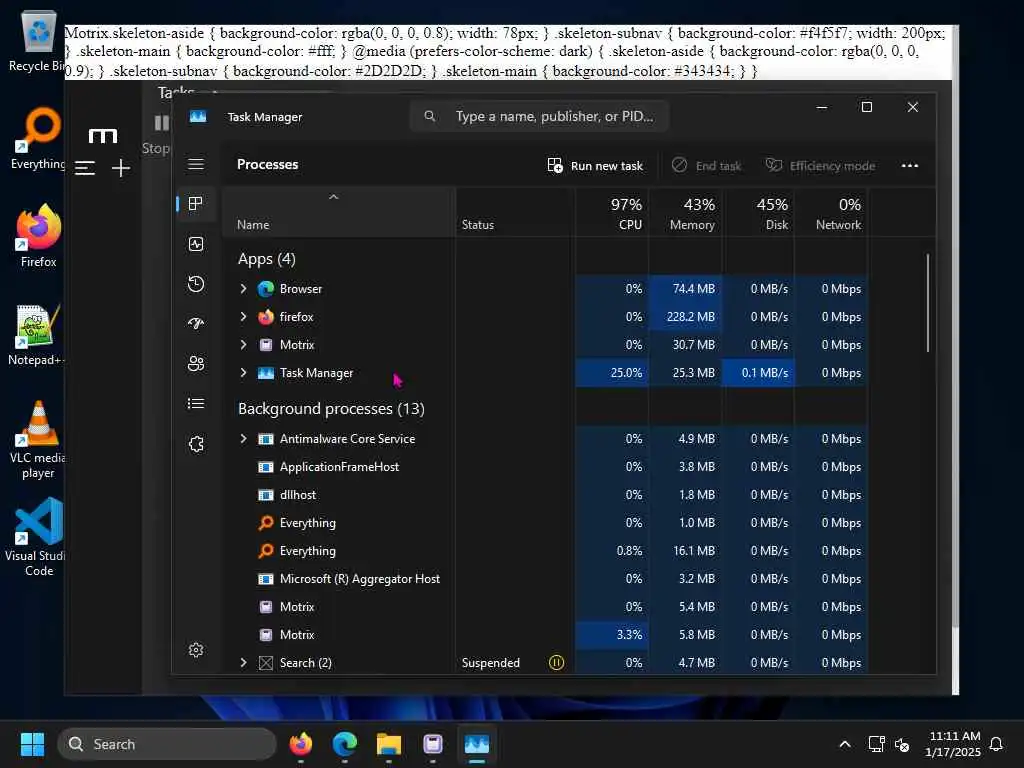Sort by CPU column header
The width and height of the screenshot is (1024, 768).
(x=612, y=214)
